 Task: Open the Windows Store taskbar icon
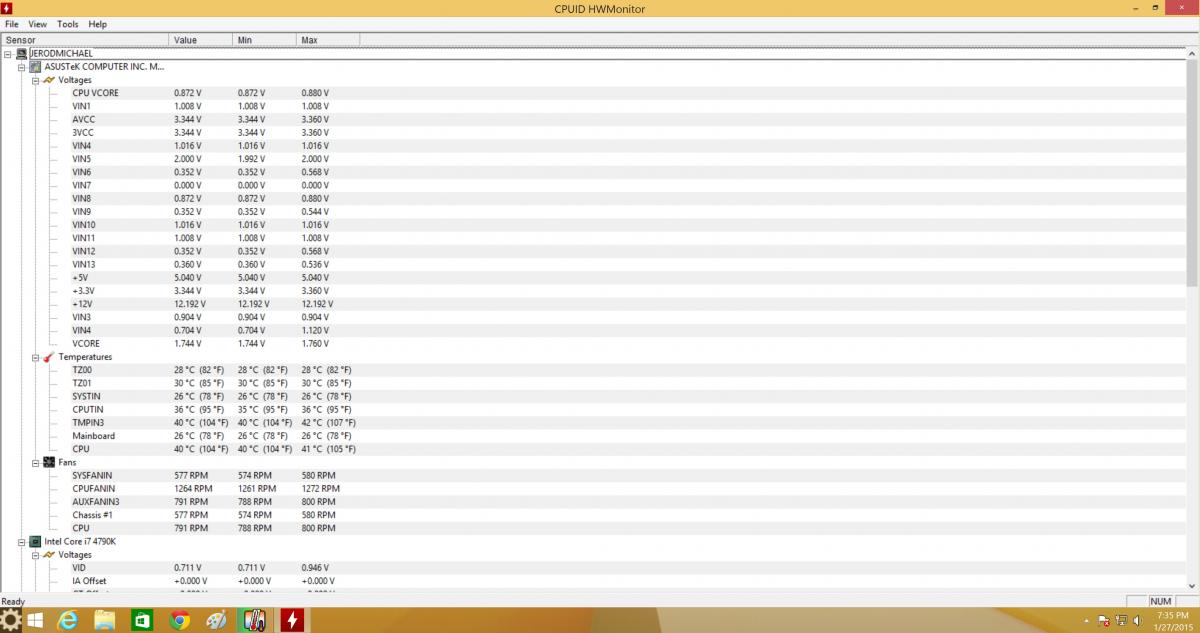click(x=143, y=621)
